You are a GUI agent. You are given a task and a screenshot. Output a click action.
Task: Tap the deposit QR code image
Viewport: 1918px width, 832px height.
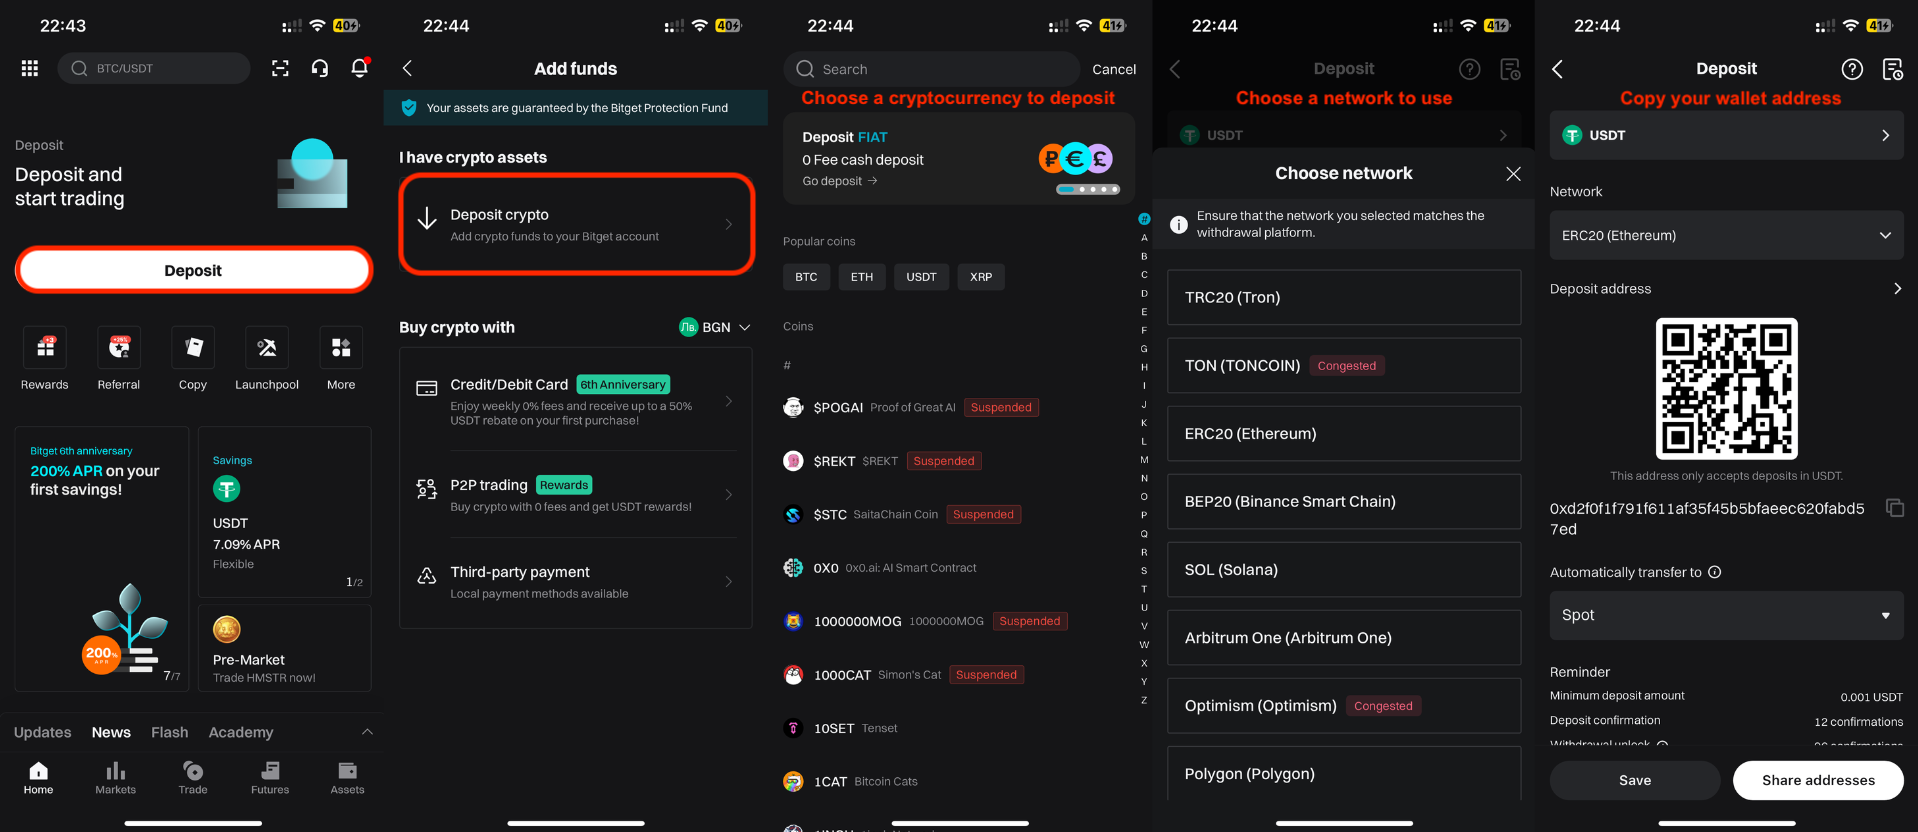coord(1726,388)
